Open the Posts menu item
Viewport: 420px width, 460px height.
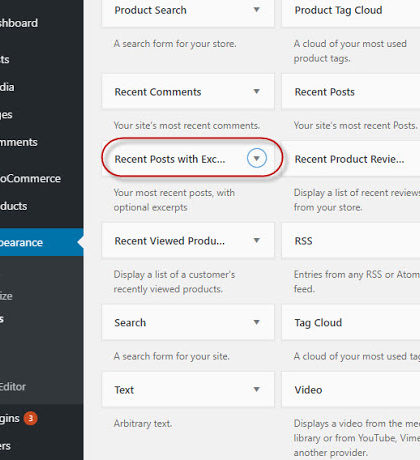5,59
